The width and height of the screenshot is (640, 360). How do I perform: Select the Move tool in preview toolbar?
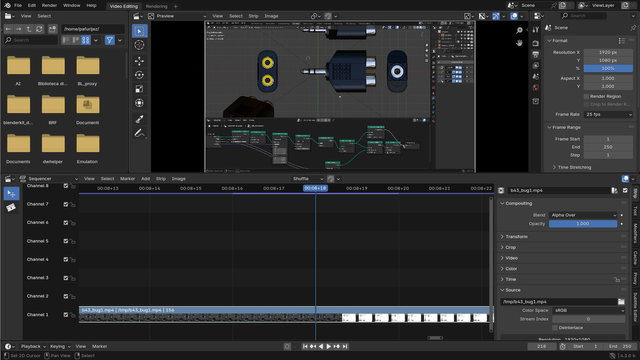[x=140, y=61]
